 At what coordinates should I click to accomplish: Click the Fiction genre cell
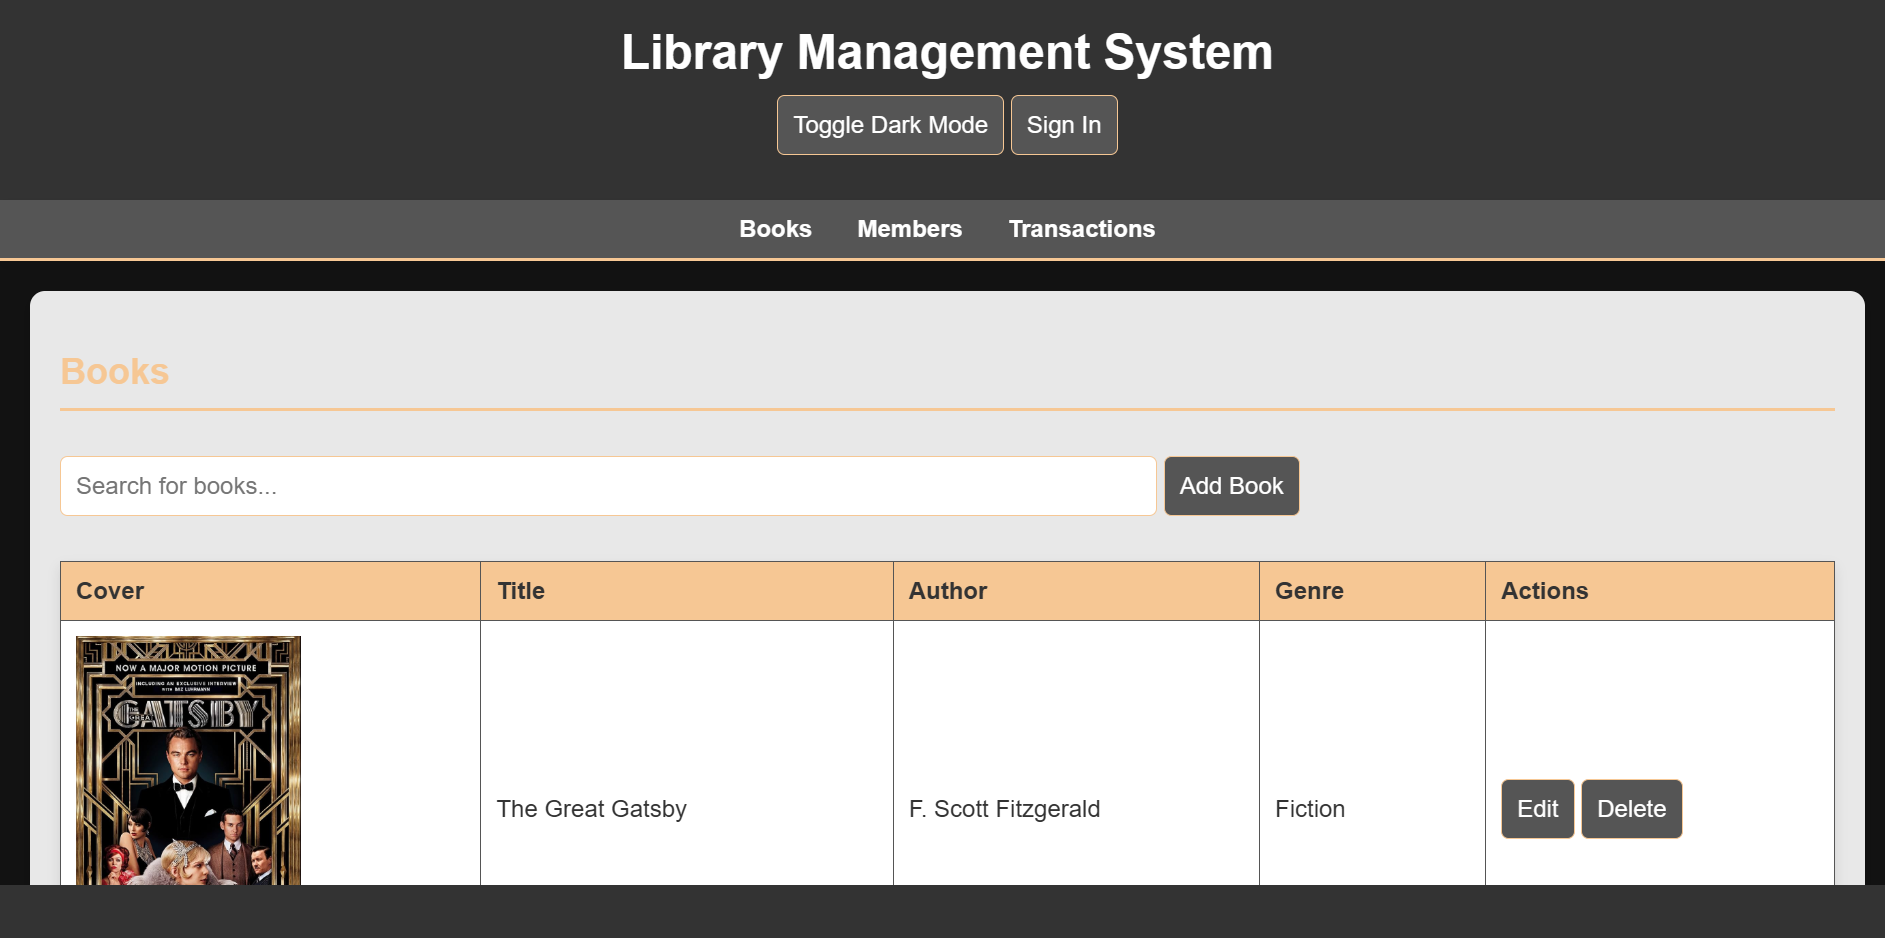tap(1309, 809)
